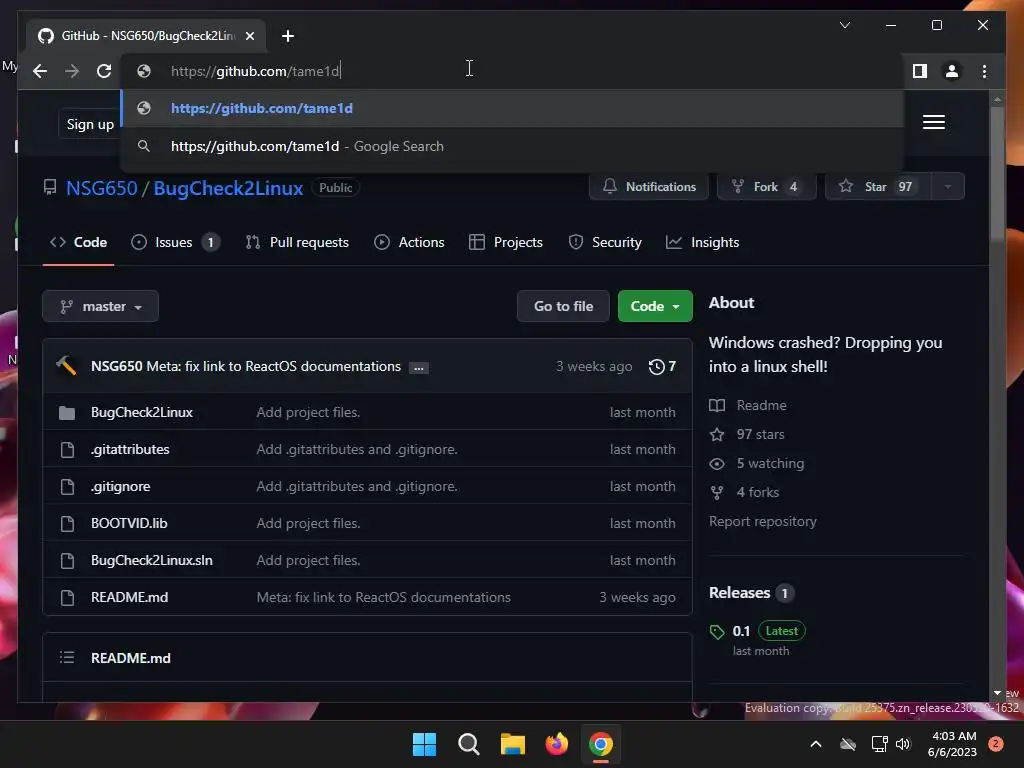The height and width of the screenshot is (768, 1024).
Task: Open the Actions tab
Action: coord(409,242)
